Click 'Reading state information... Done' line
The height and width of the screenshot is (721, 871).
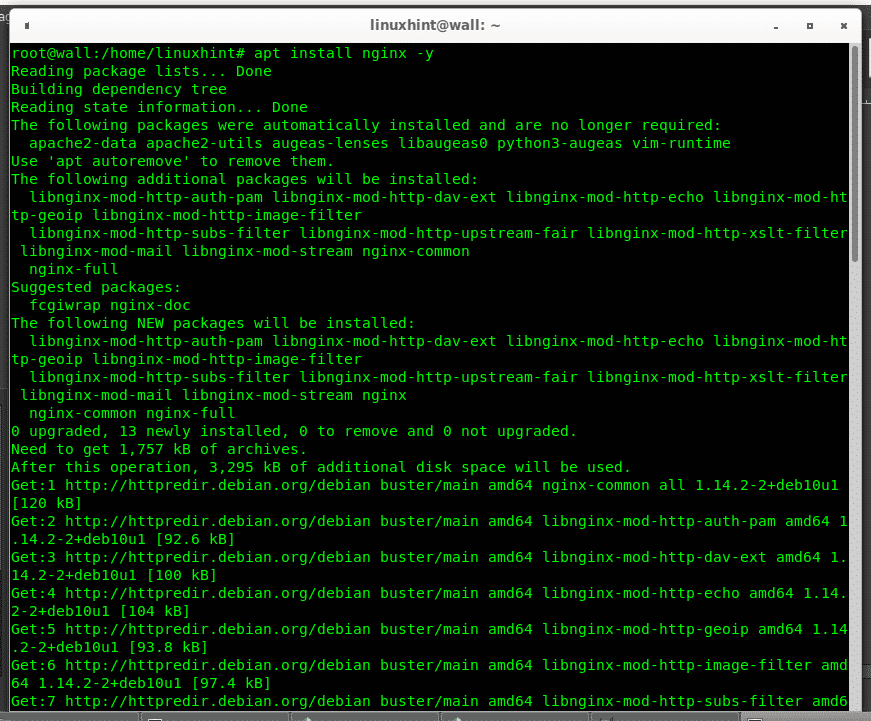[159, 107]
